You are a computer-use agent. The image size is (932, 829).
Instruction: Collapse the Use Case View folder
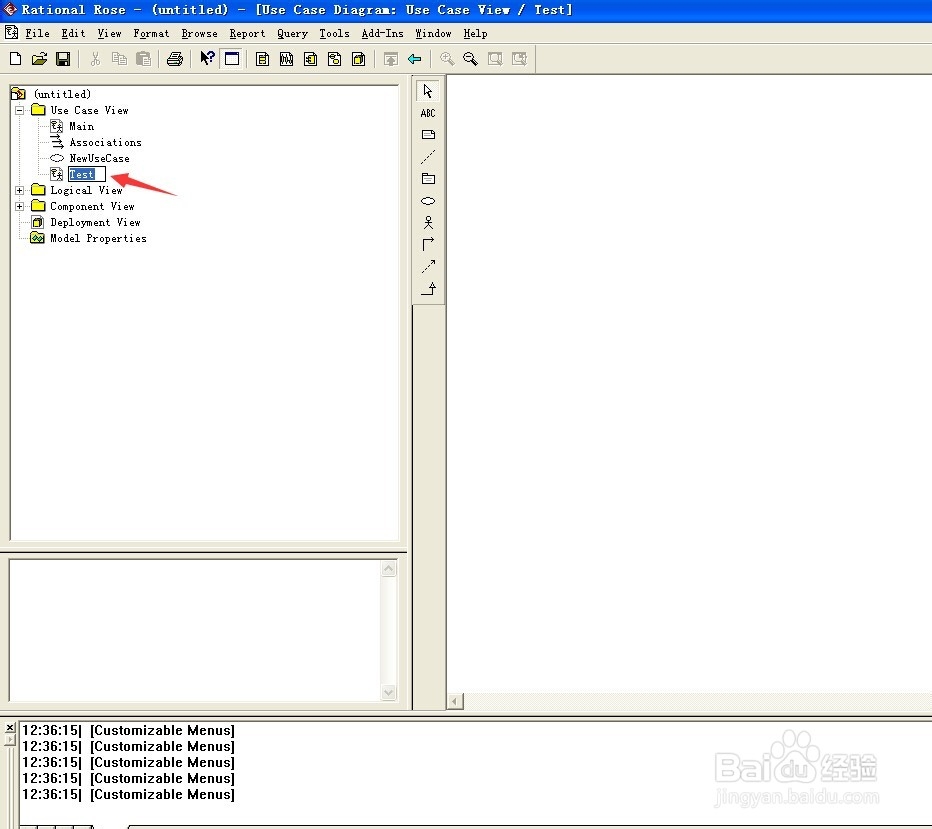point(20,110)
